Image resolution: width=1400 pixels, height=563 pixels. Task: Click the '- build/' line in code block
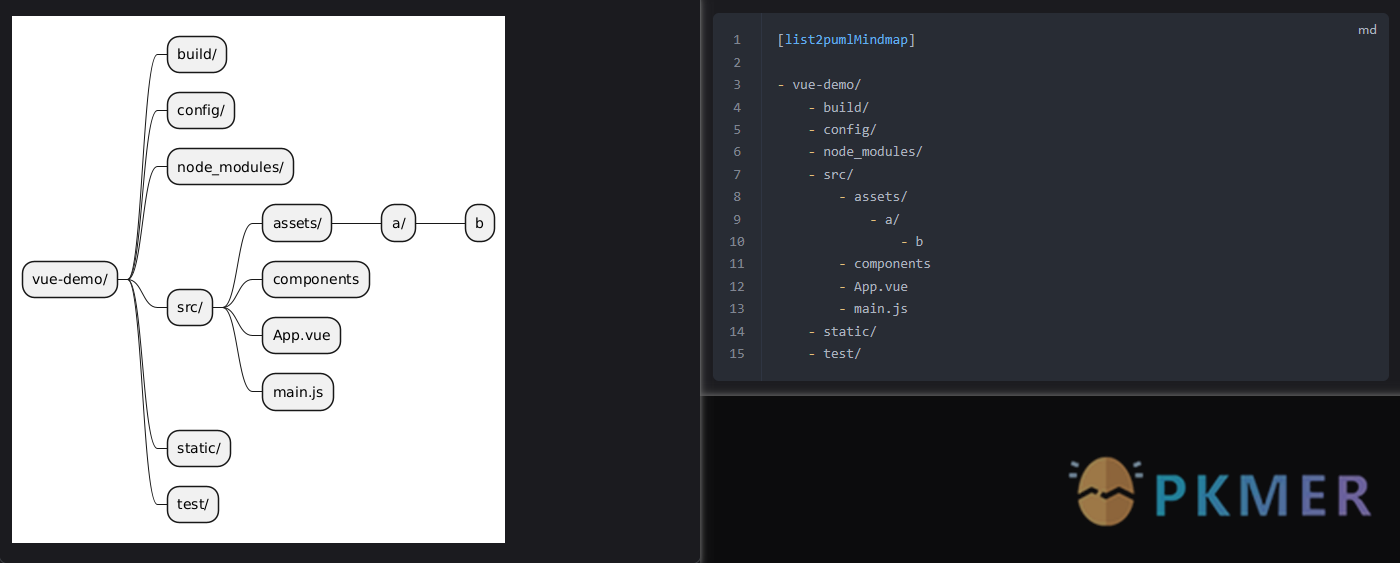[x=838, y=107]
